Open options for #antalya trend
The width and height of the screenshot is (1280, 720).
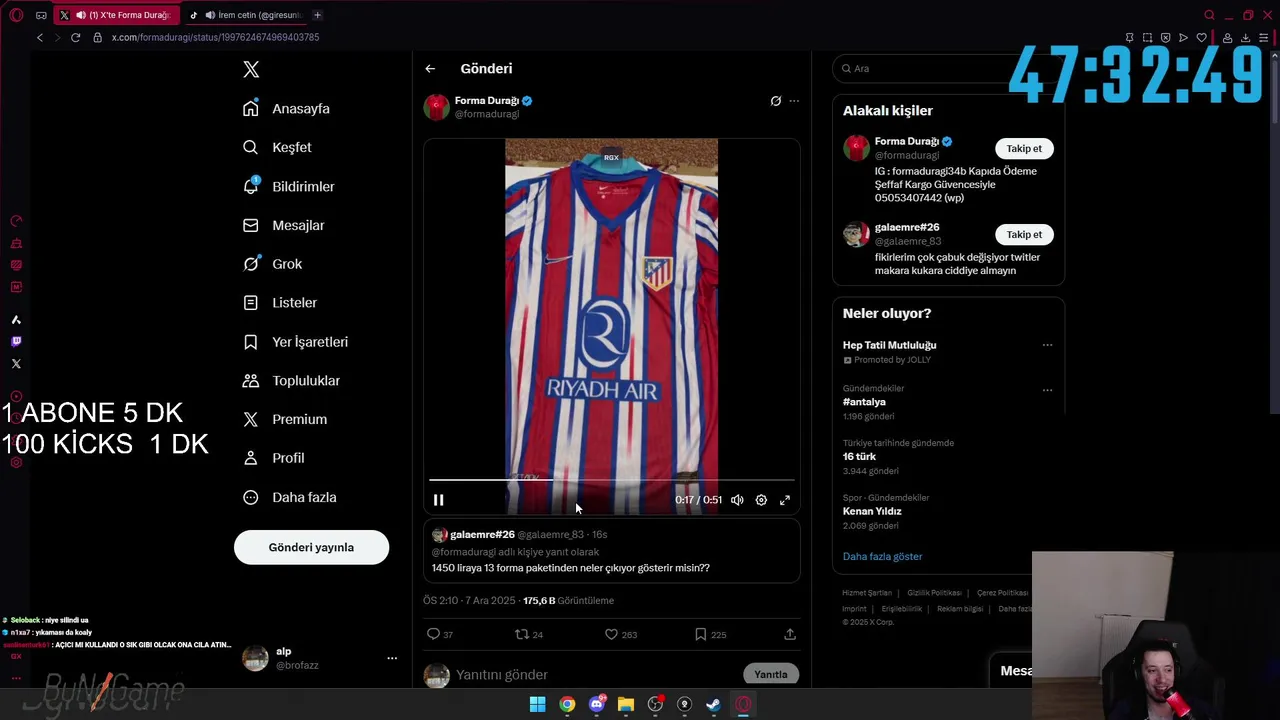pyautogui.click(x=1047, y=390)
